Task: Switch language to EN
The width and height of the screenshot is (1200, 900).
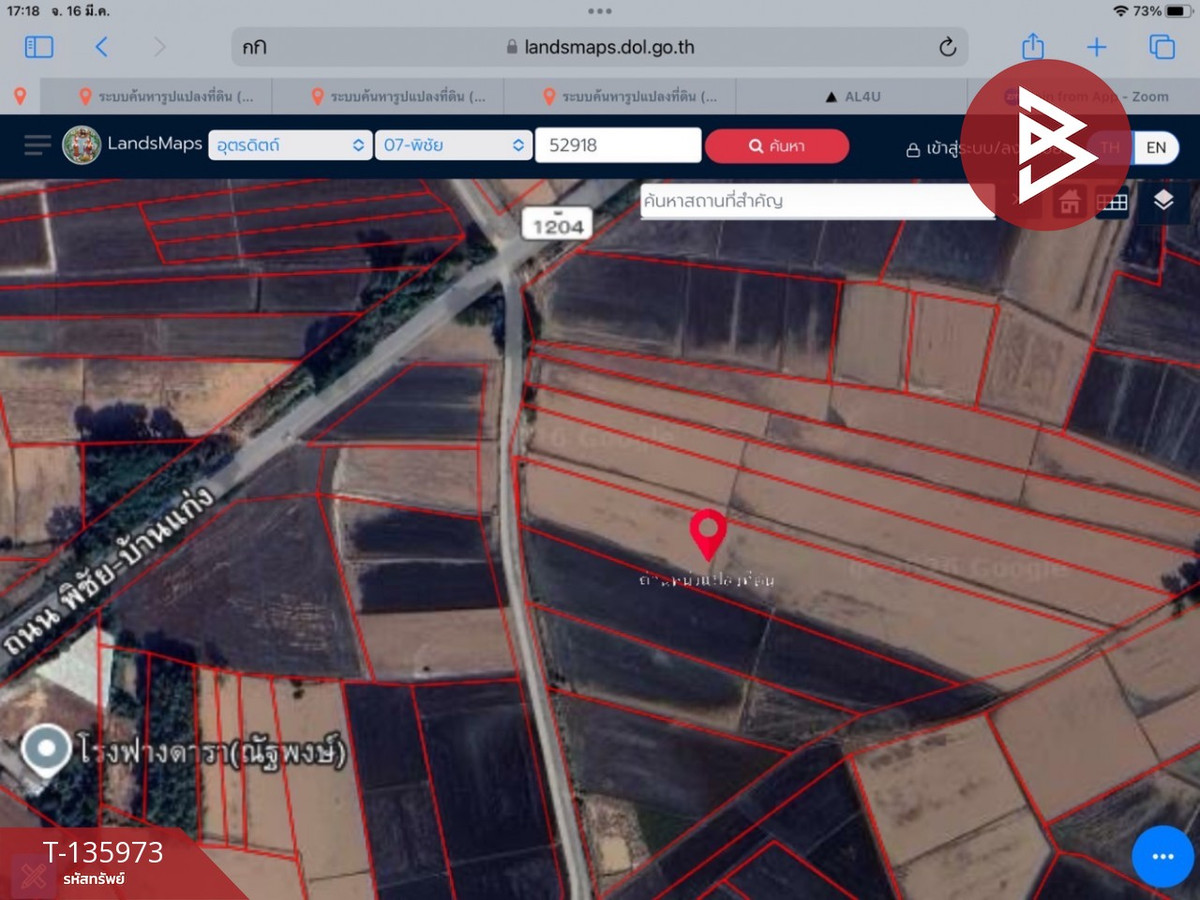Action: click(1156, 147)
